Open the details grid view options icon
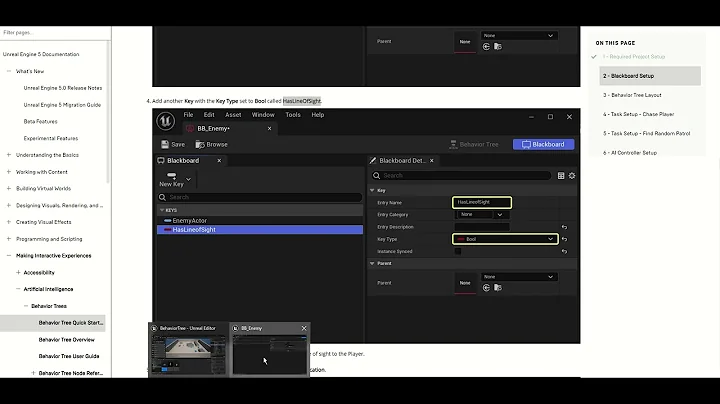This screenshot has height=404, width=720. tap(561, 175)
